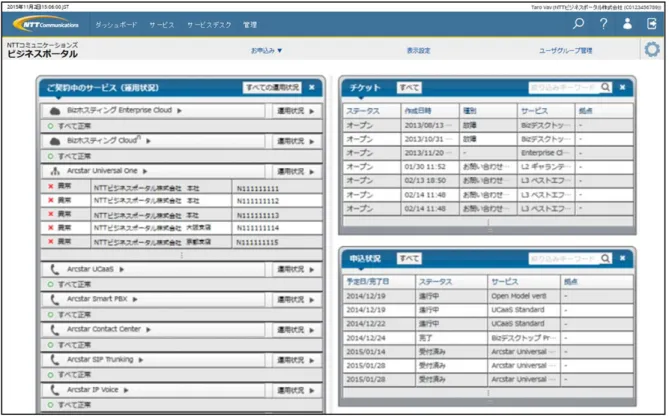Open the すべて filter in チケット panel
Image resolution: width=669 pixels, height=417 pixels.
point(409,87)
